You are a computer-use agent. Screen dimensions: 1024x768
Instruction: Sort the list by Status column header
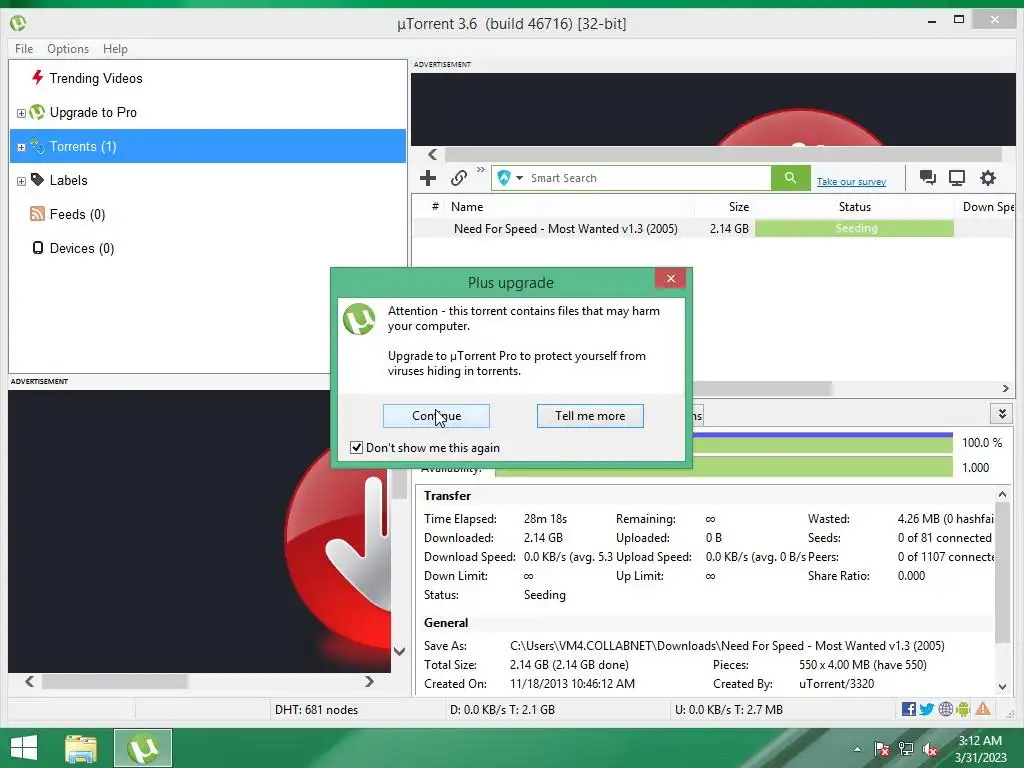854,206
